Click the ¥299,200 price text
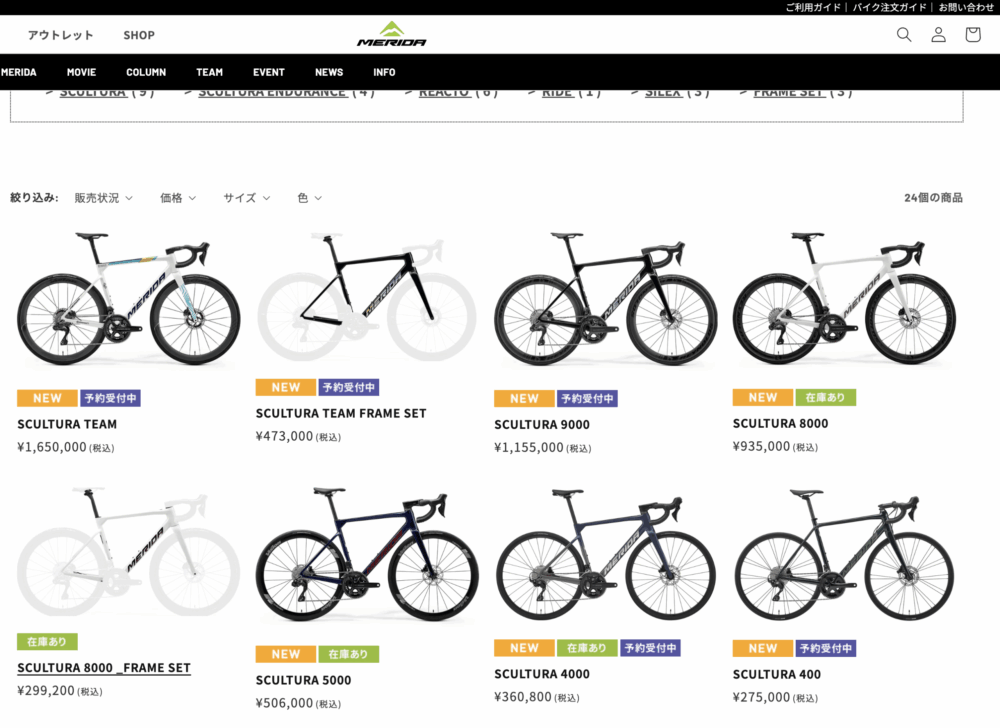 coord(46,690)
